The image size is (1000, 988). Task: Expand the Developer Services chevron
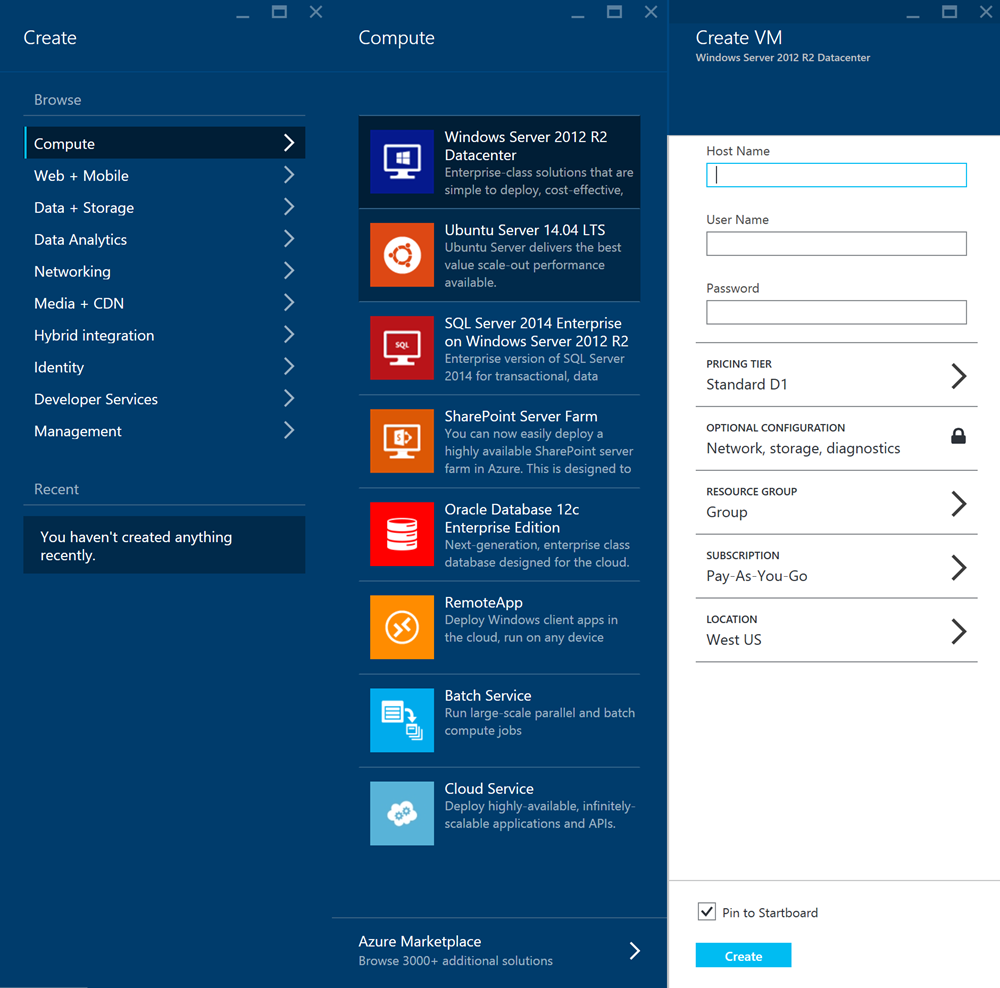[289, 398]
